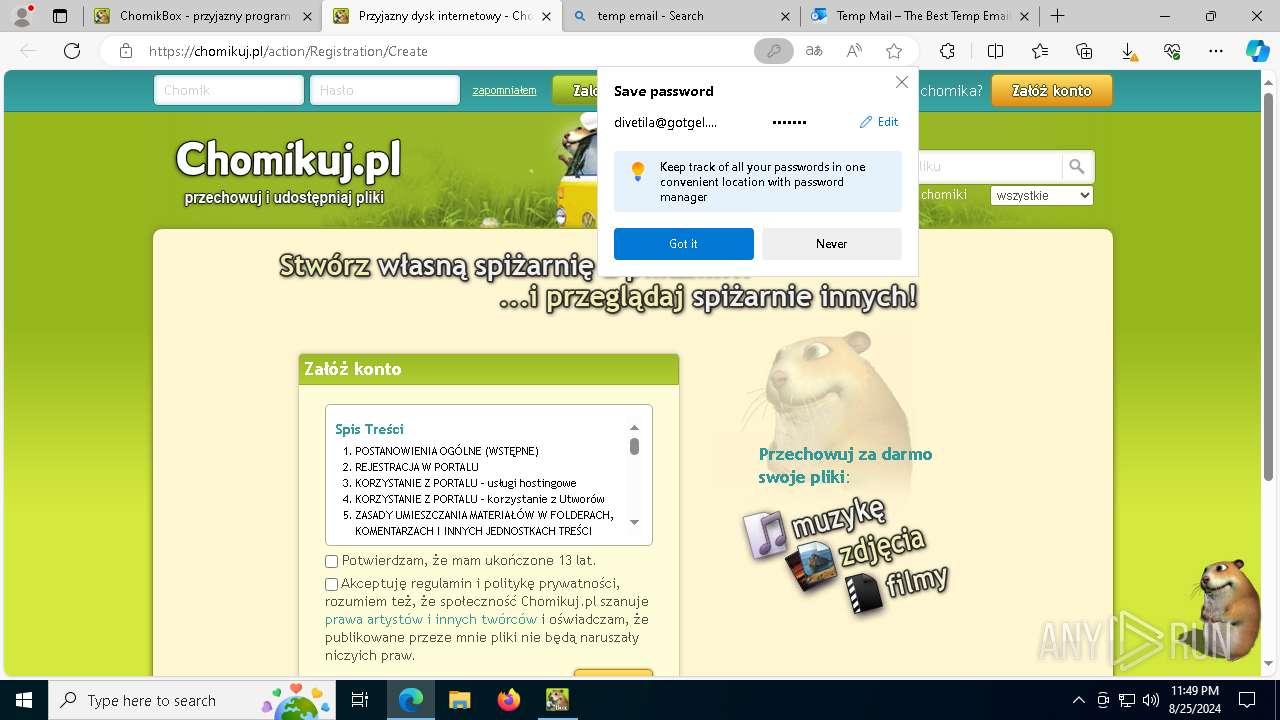Viewport: 1280px width, 720px height.
Task: Close the ChomikBox tab
Action: [307, 16]
